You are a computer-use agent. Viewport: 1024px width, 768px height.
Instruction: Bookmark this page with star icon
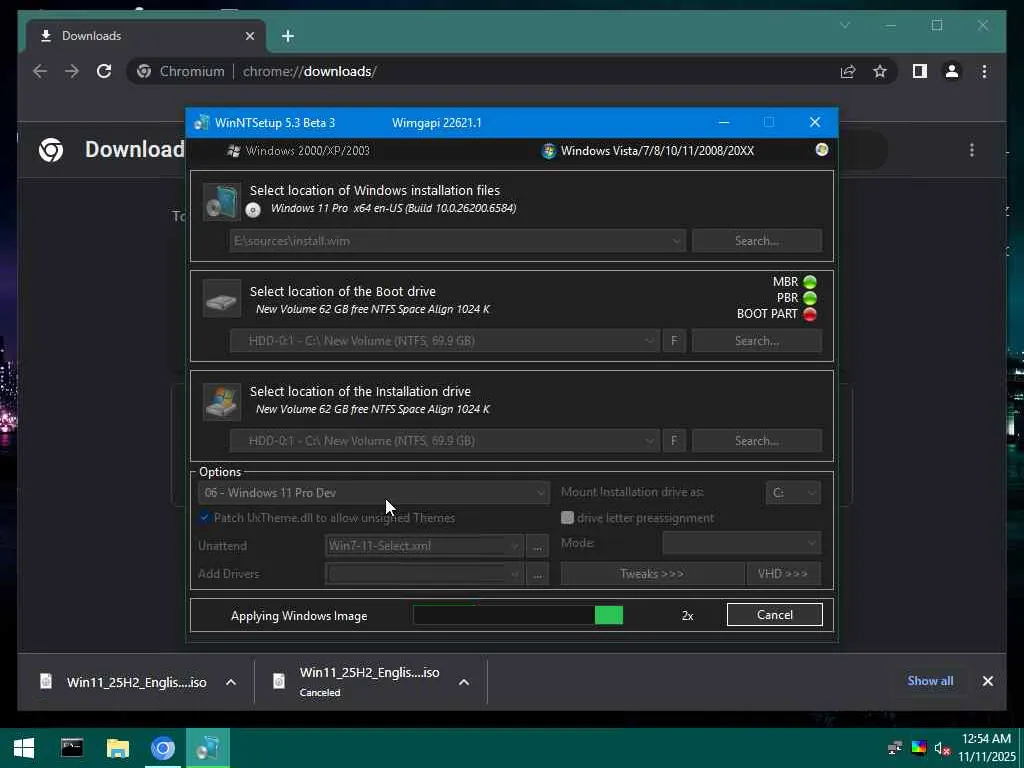coord(880,71)
